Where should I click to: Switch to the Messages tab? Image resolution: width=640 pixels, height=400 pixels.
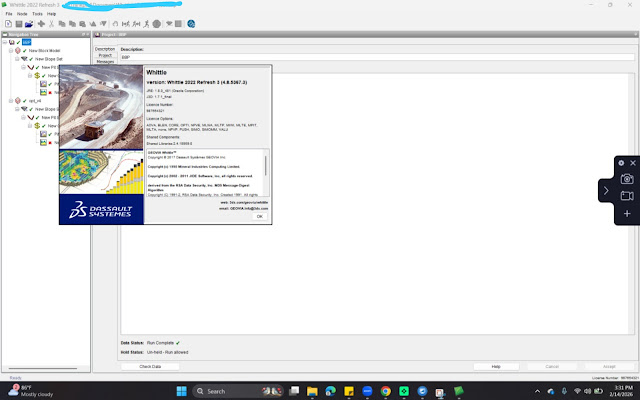coord(105,61)
